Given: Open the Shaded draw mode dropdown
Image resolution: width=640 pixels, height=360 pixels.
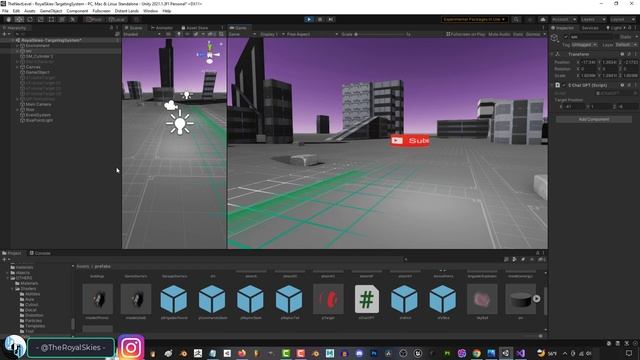Looking at the screenshot, I should click(142, 34).
